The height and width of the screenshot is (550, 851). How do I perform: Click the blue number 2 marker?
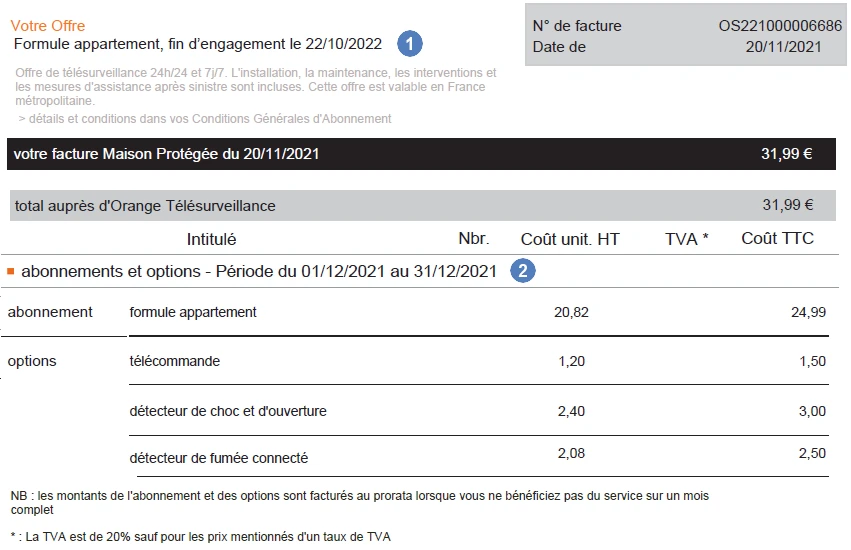tap(523, 270)
